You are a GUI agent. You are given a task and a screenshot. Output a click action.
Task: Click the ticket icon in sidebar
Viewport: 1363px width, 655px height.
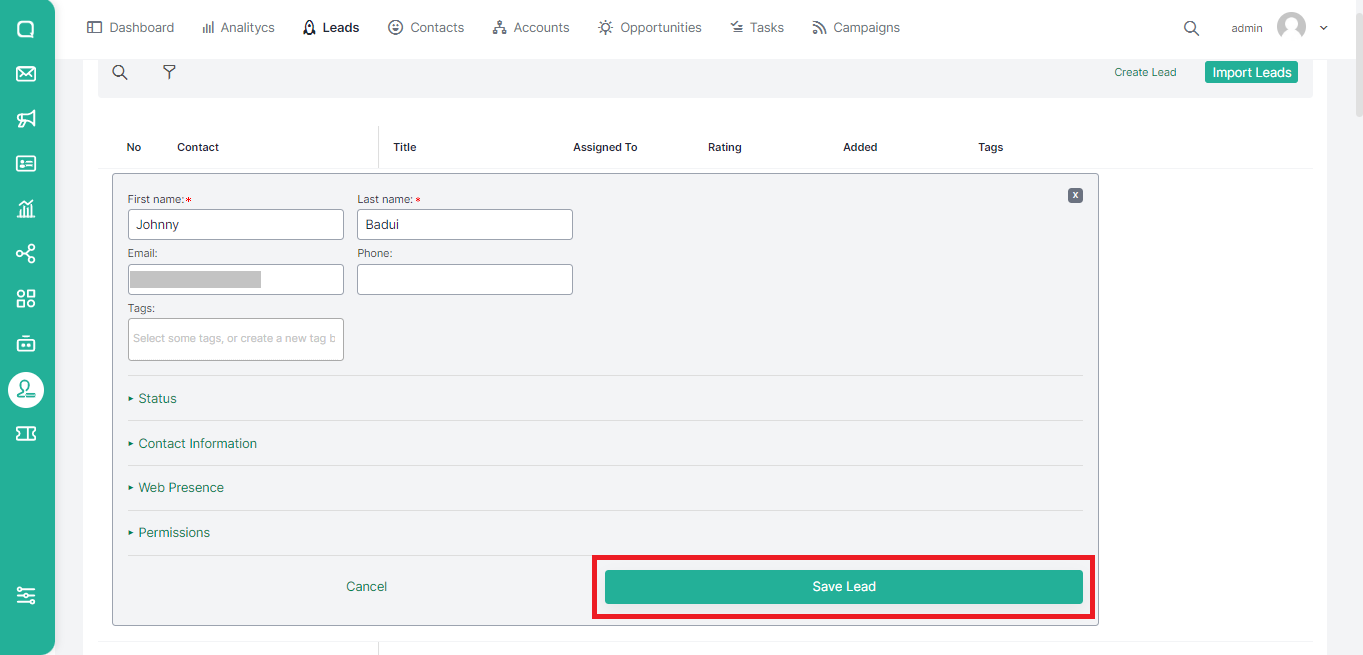26,433
